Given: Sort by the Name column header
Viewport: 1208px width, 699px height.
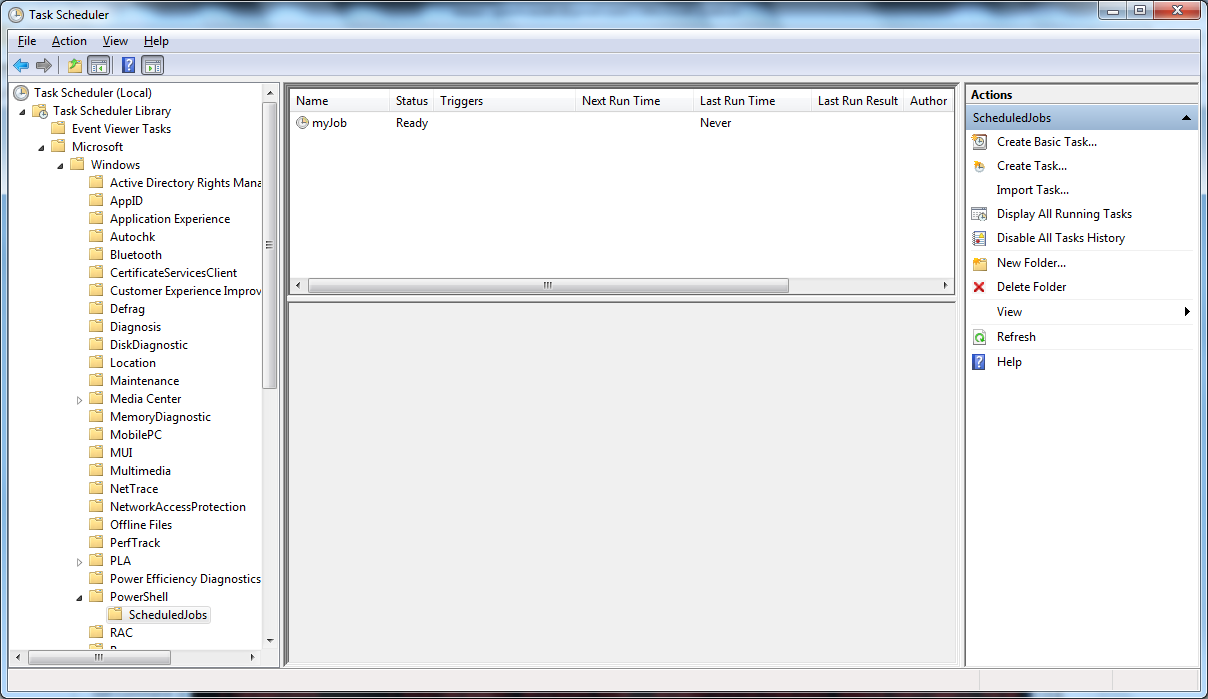Looking at the screenshot, I should (339, 101).
